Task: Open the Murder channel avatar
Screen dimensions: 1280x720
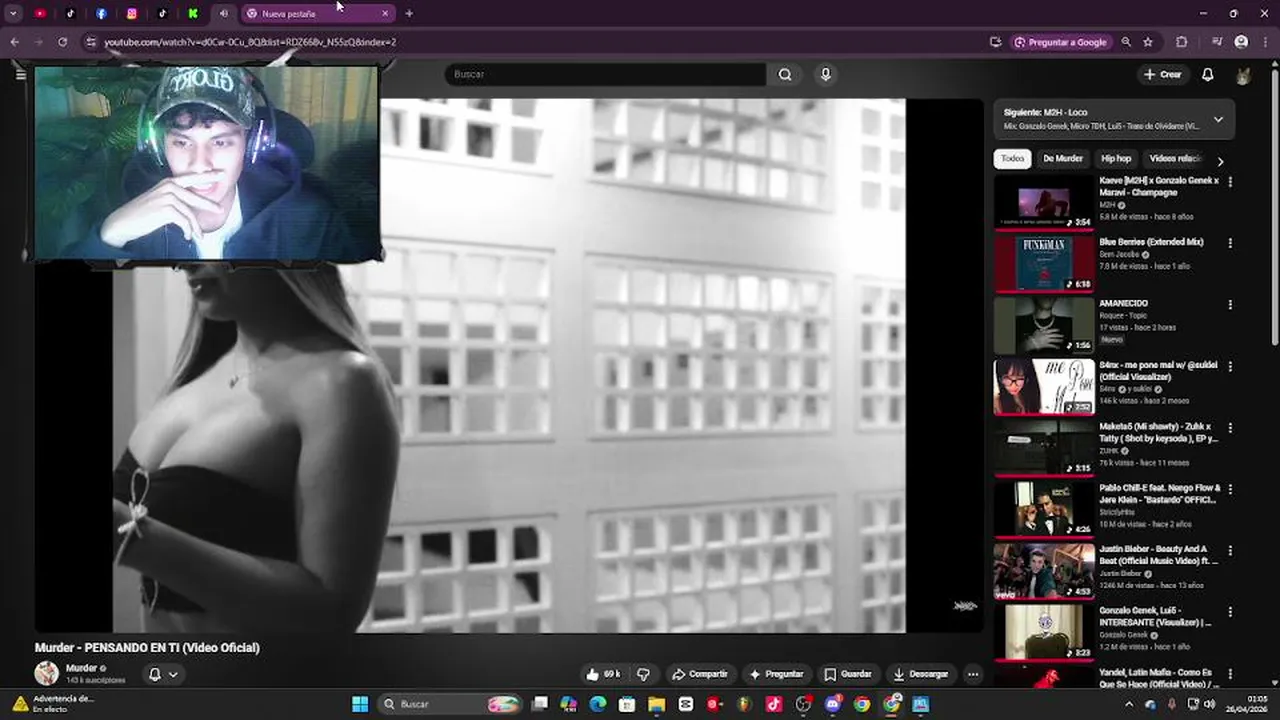Action: pos(46,673)
